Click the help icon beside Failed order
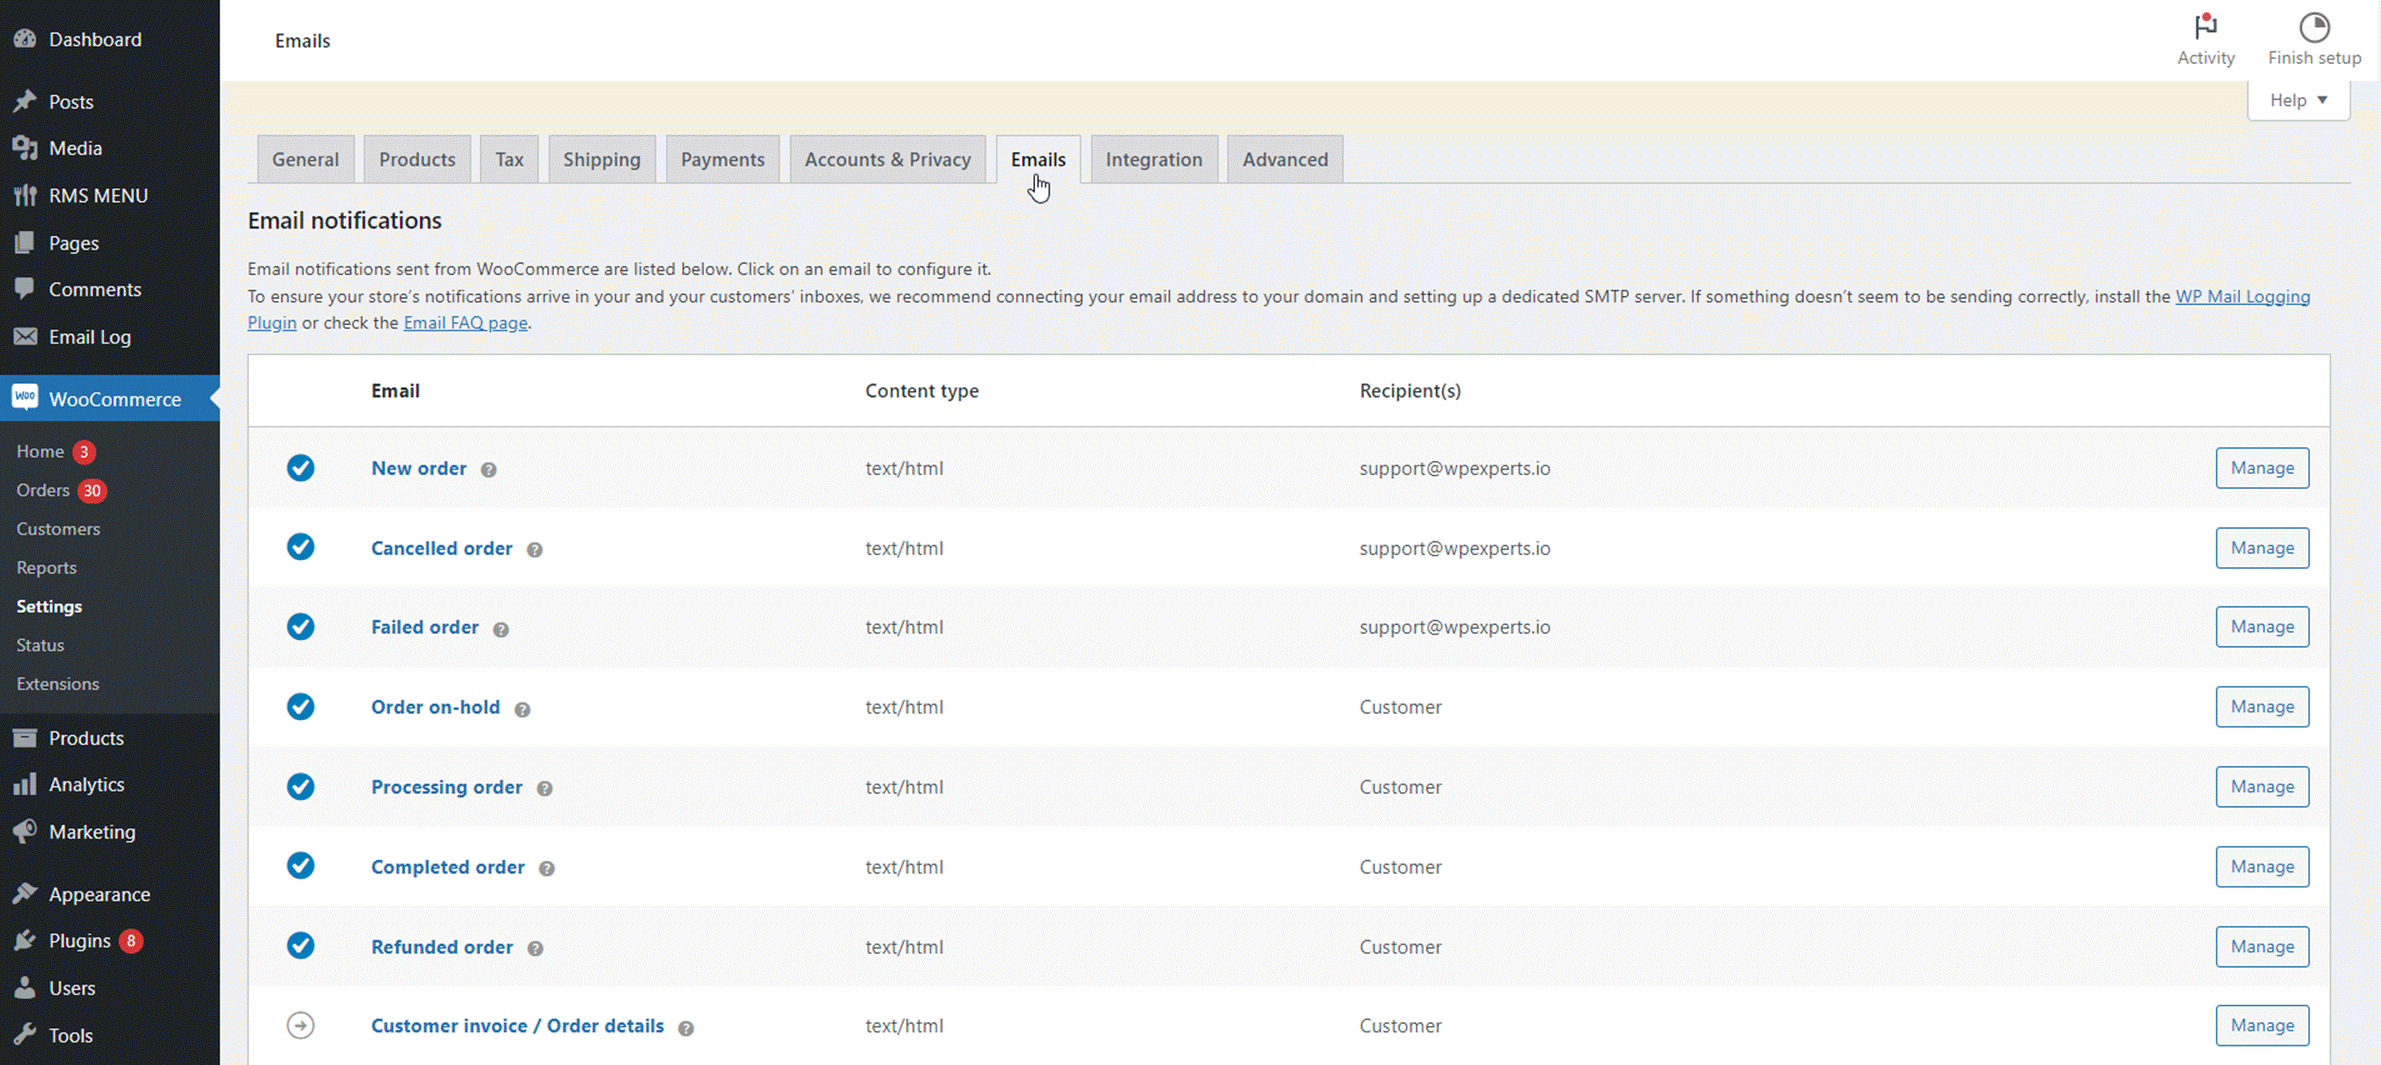 click(x=501, y=629)
